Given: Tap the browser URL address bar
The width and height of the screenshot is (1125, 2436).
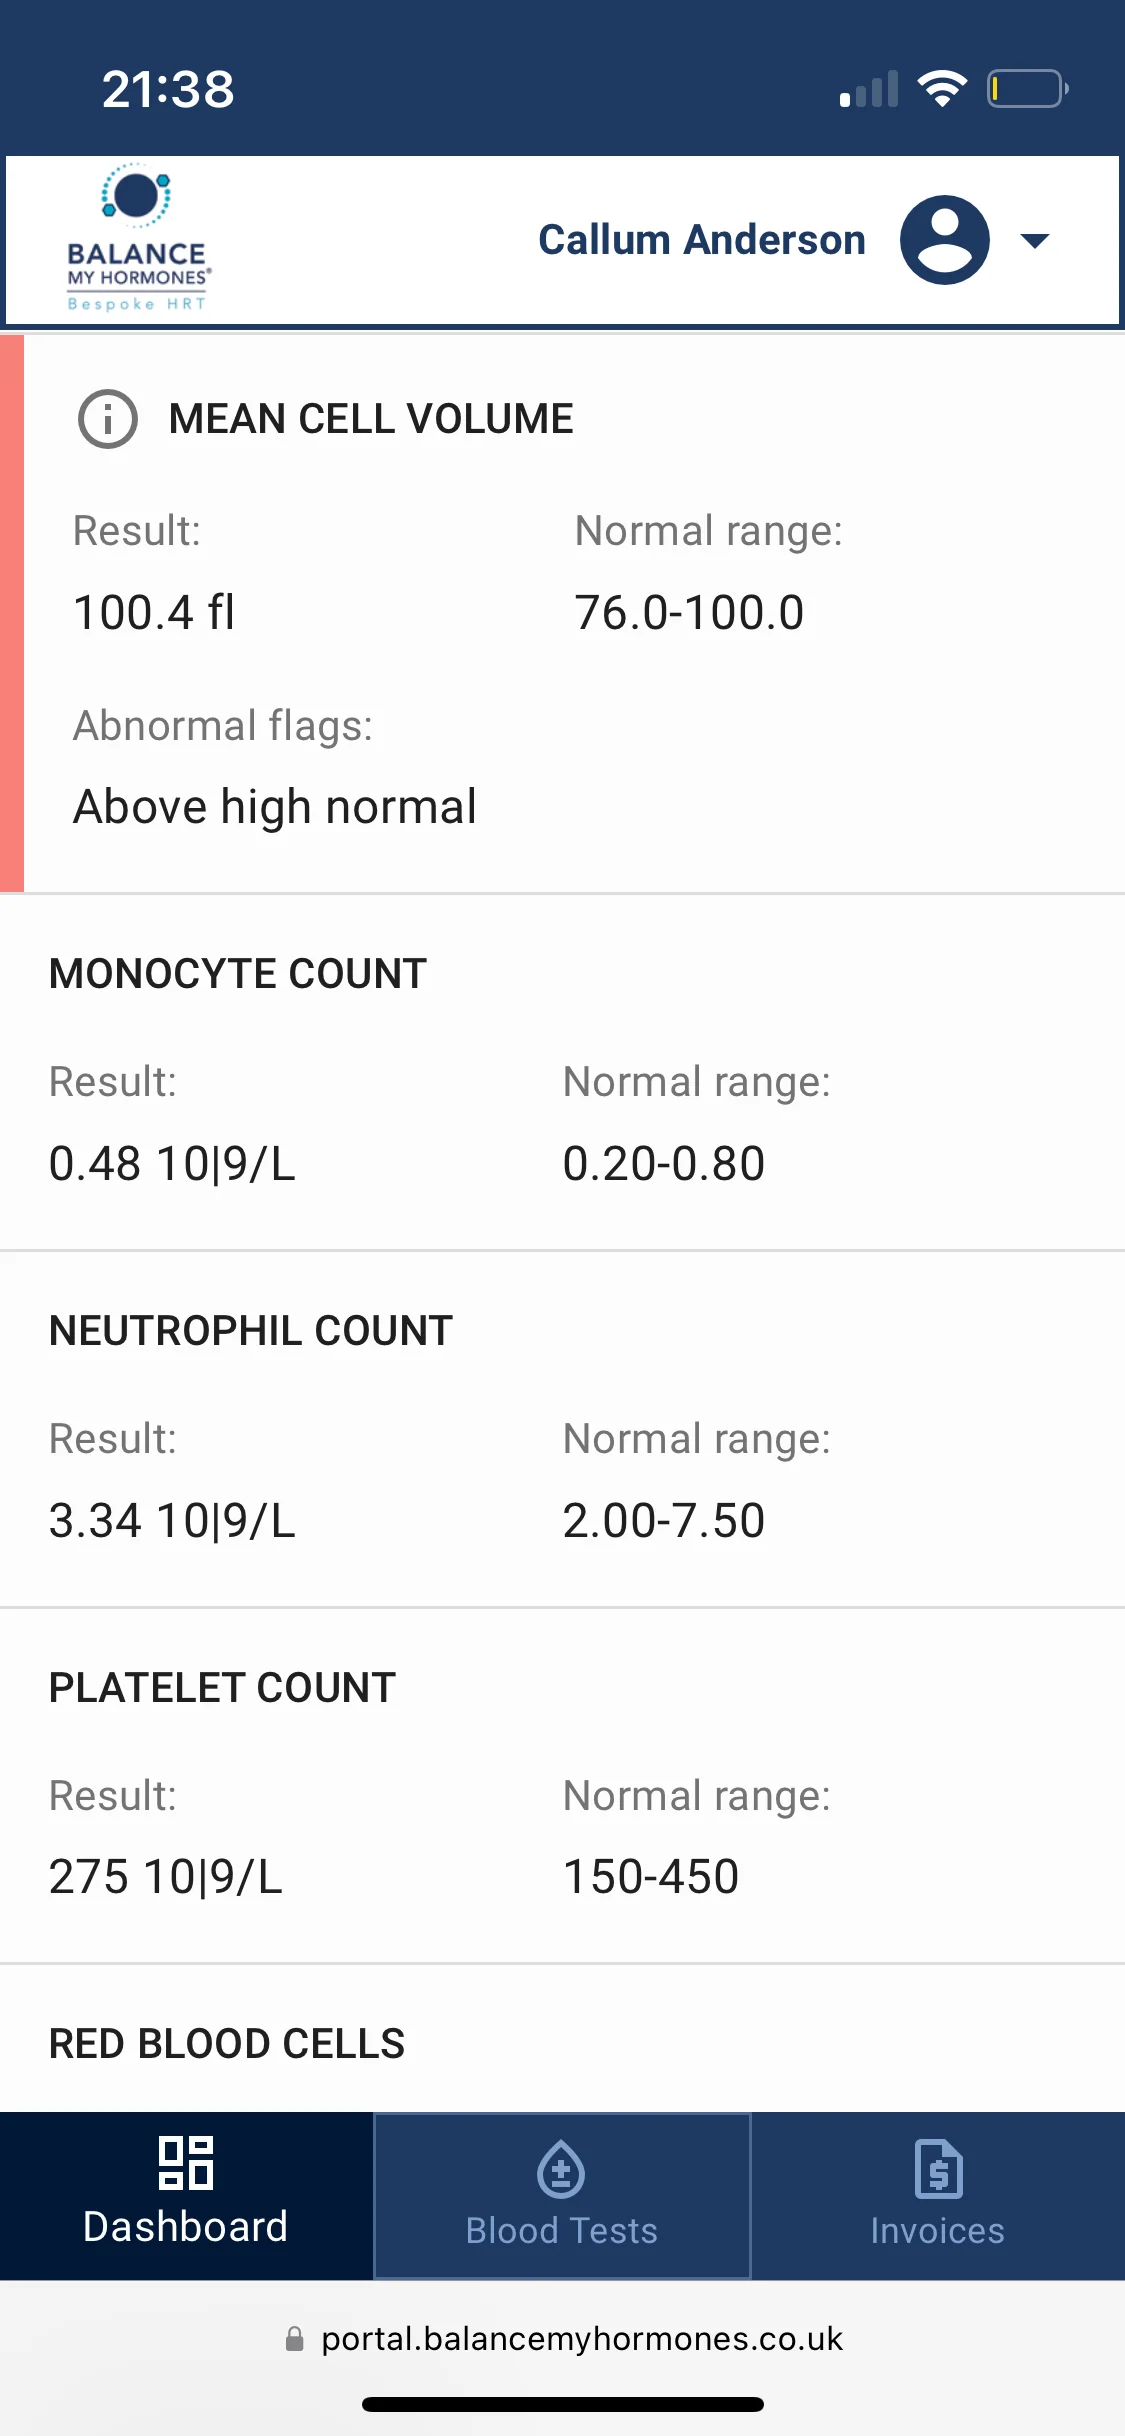Looking at the screenshot, I should (563, 2339).
